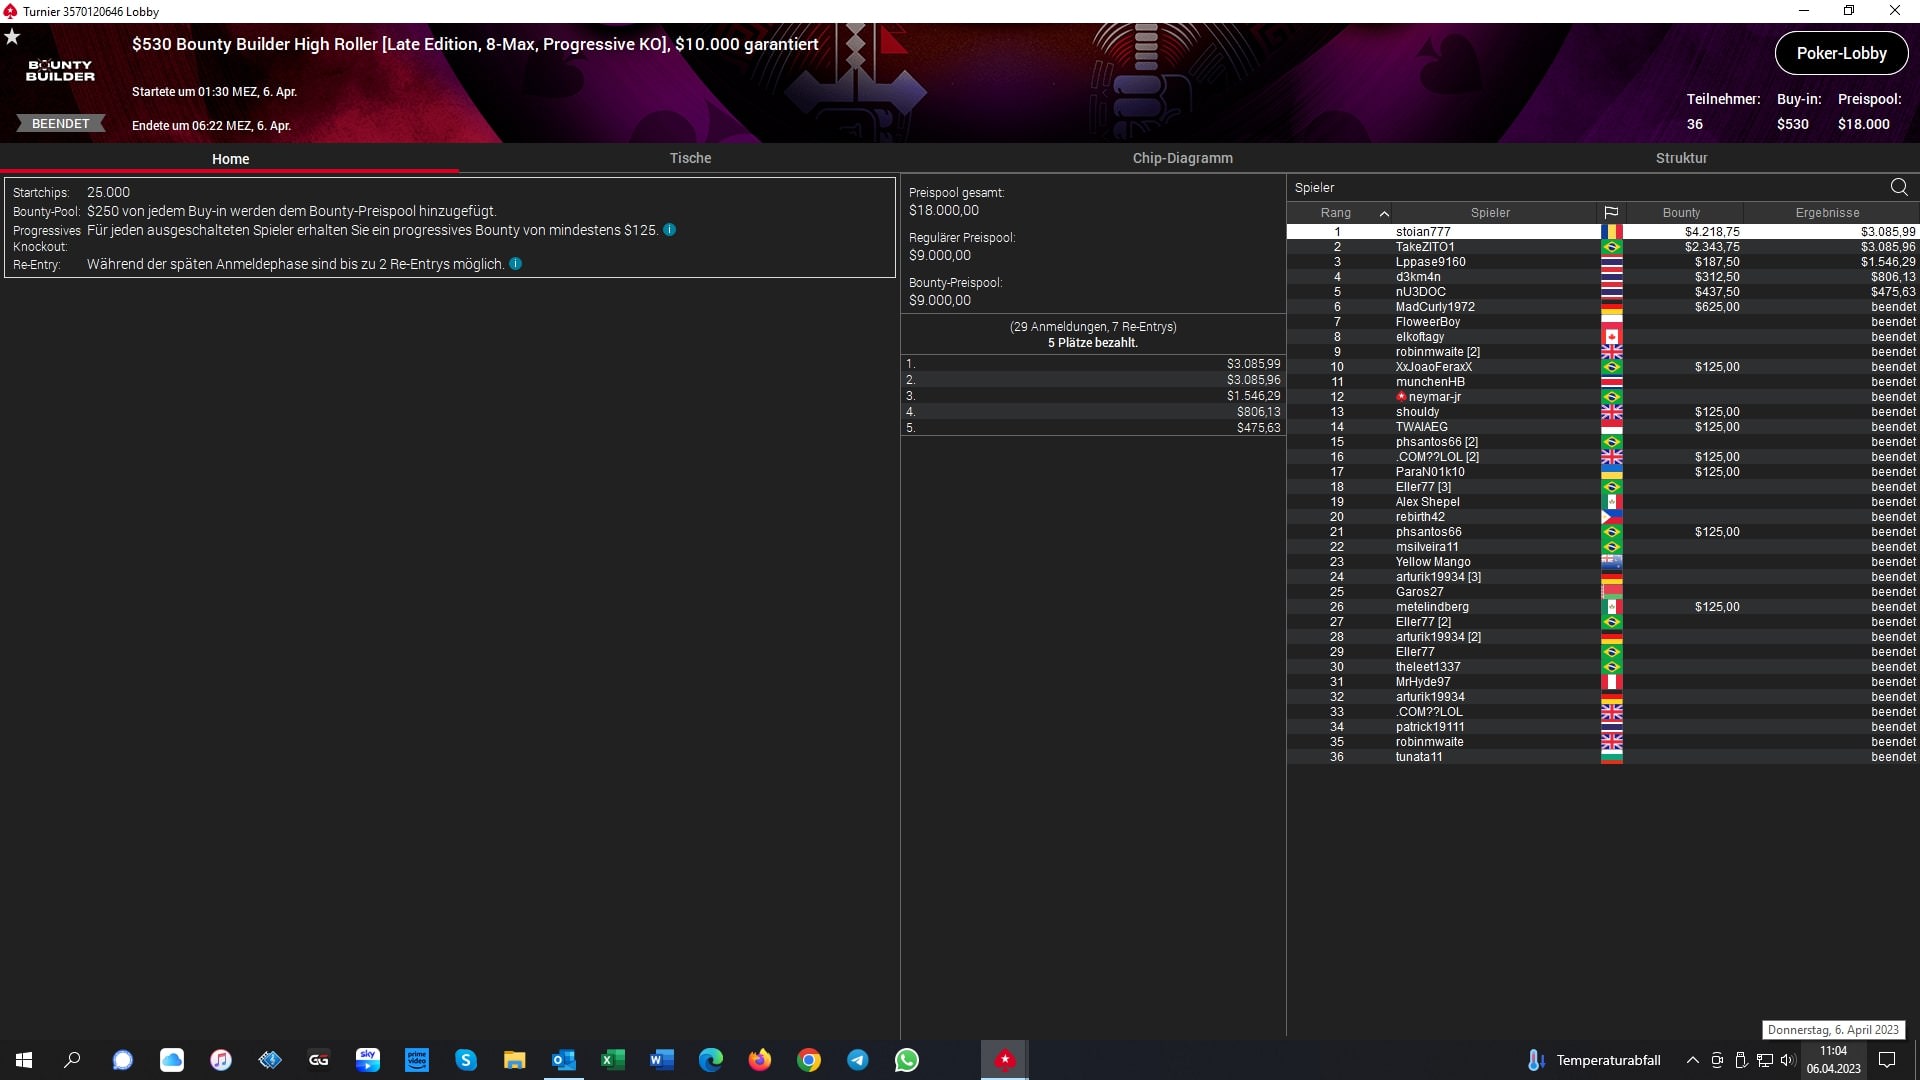Show hidden system tray icons
The width and height of the screenshot is (1920, 1080).
[x=1692, y=1060]
